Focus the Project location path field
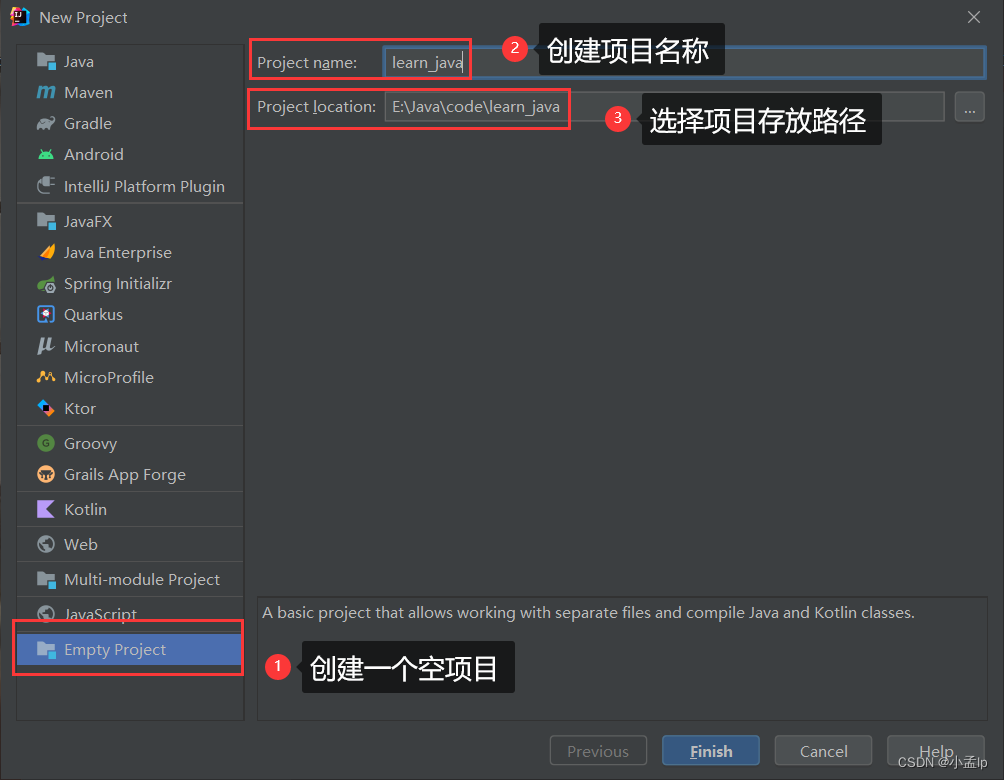The width and height of the screenshot is (1004, 780). tap(664, 106)
